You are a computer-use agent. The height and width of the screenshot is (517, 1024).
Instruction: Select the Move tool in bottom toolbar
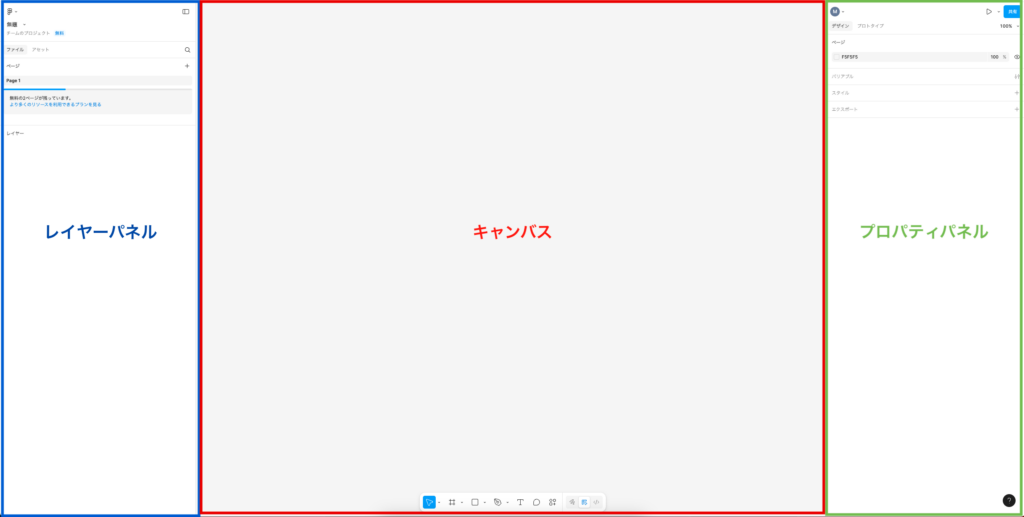428,502
